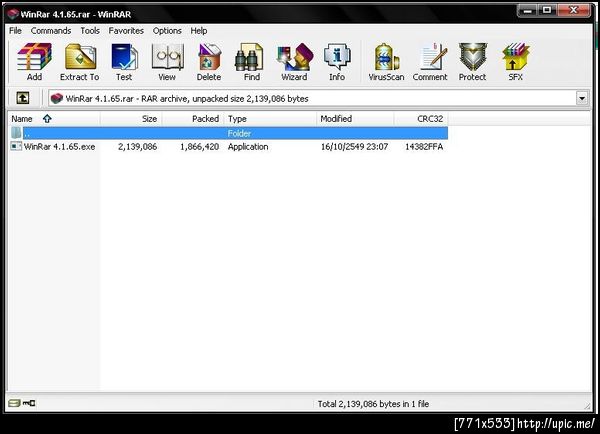Sort by the Modified column header
600x434 pixels.
tap(355, 119)
